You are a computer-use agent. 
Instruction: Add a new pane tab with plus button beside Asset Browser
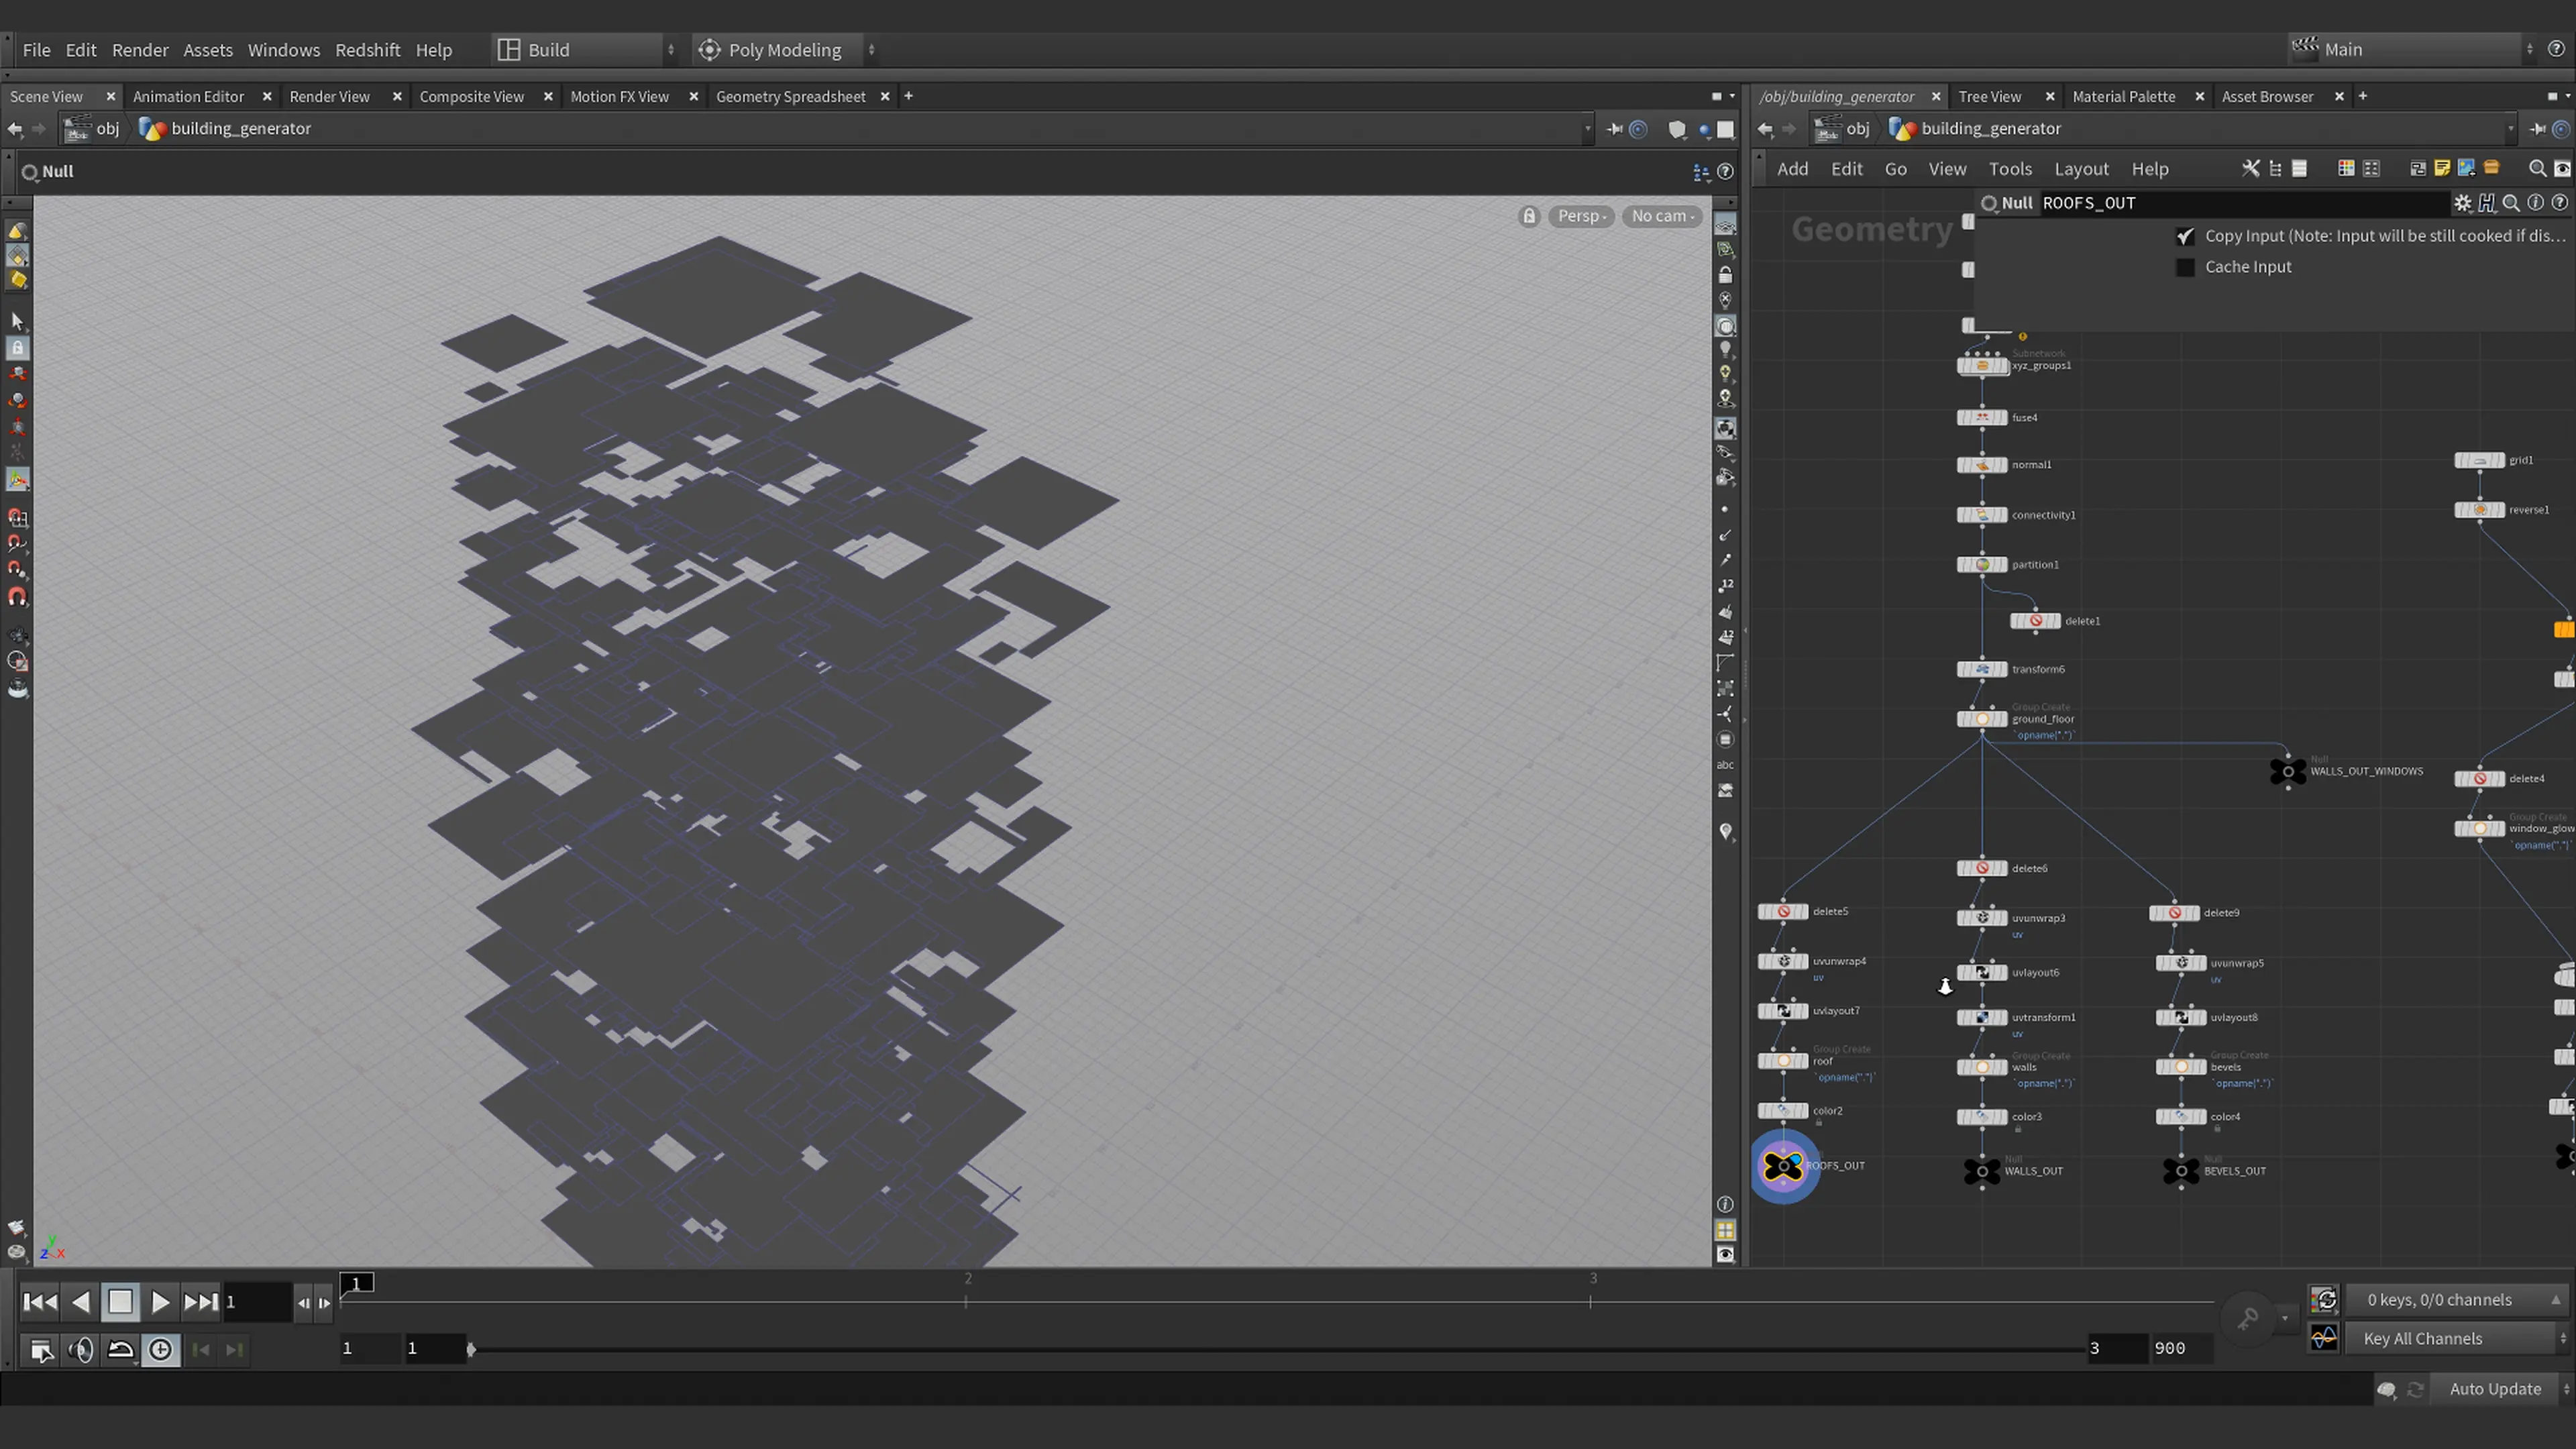(2363, 96)
